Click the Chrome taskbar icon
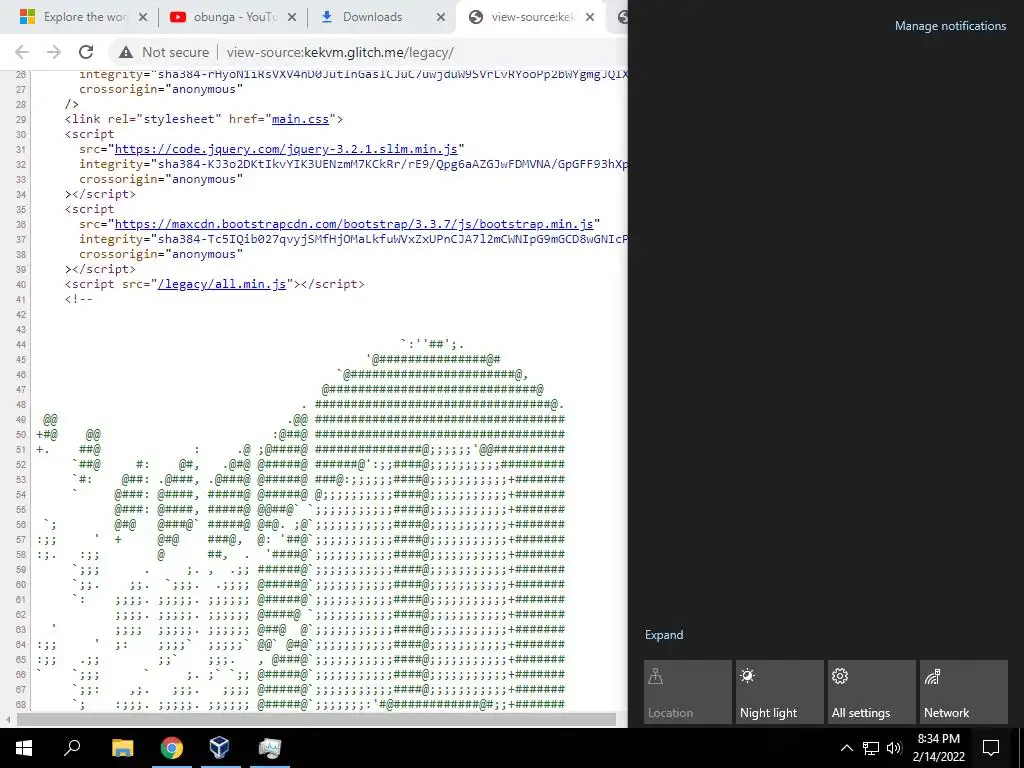1024x768 pixels. point(171,748)
